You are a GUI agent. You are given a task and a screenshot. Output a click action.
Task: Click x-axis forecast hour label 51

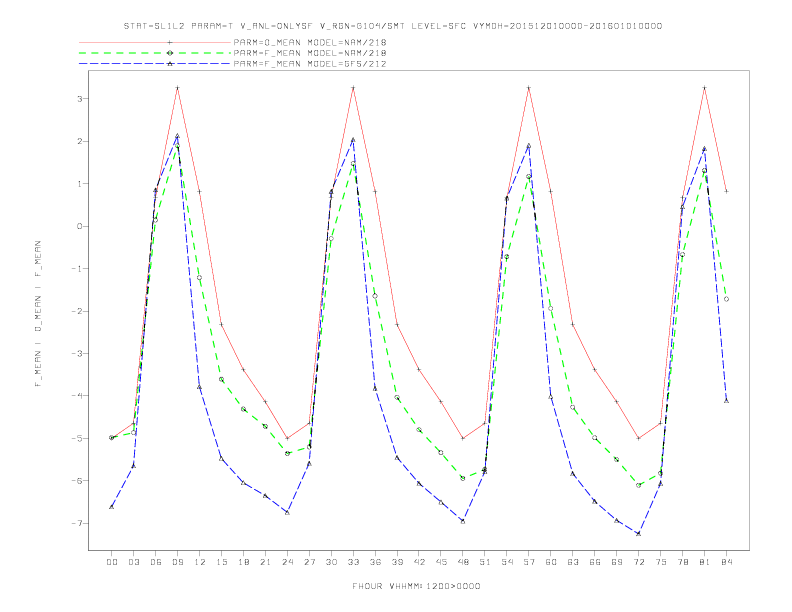coord(485,562)
